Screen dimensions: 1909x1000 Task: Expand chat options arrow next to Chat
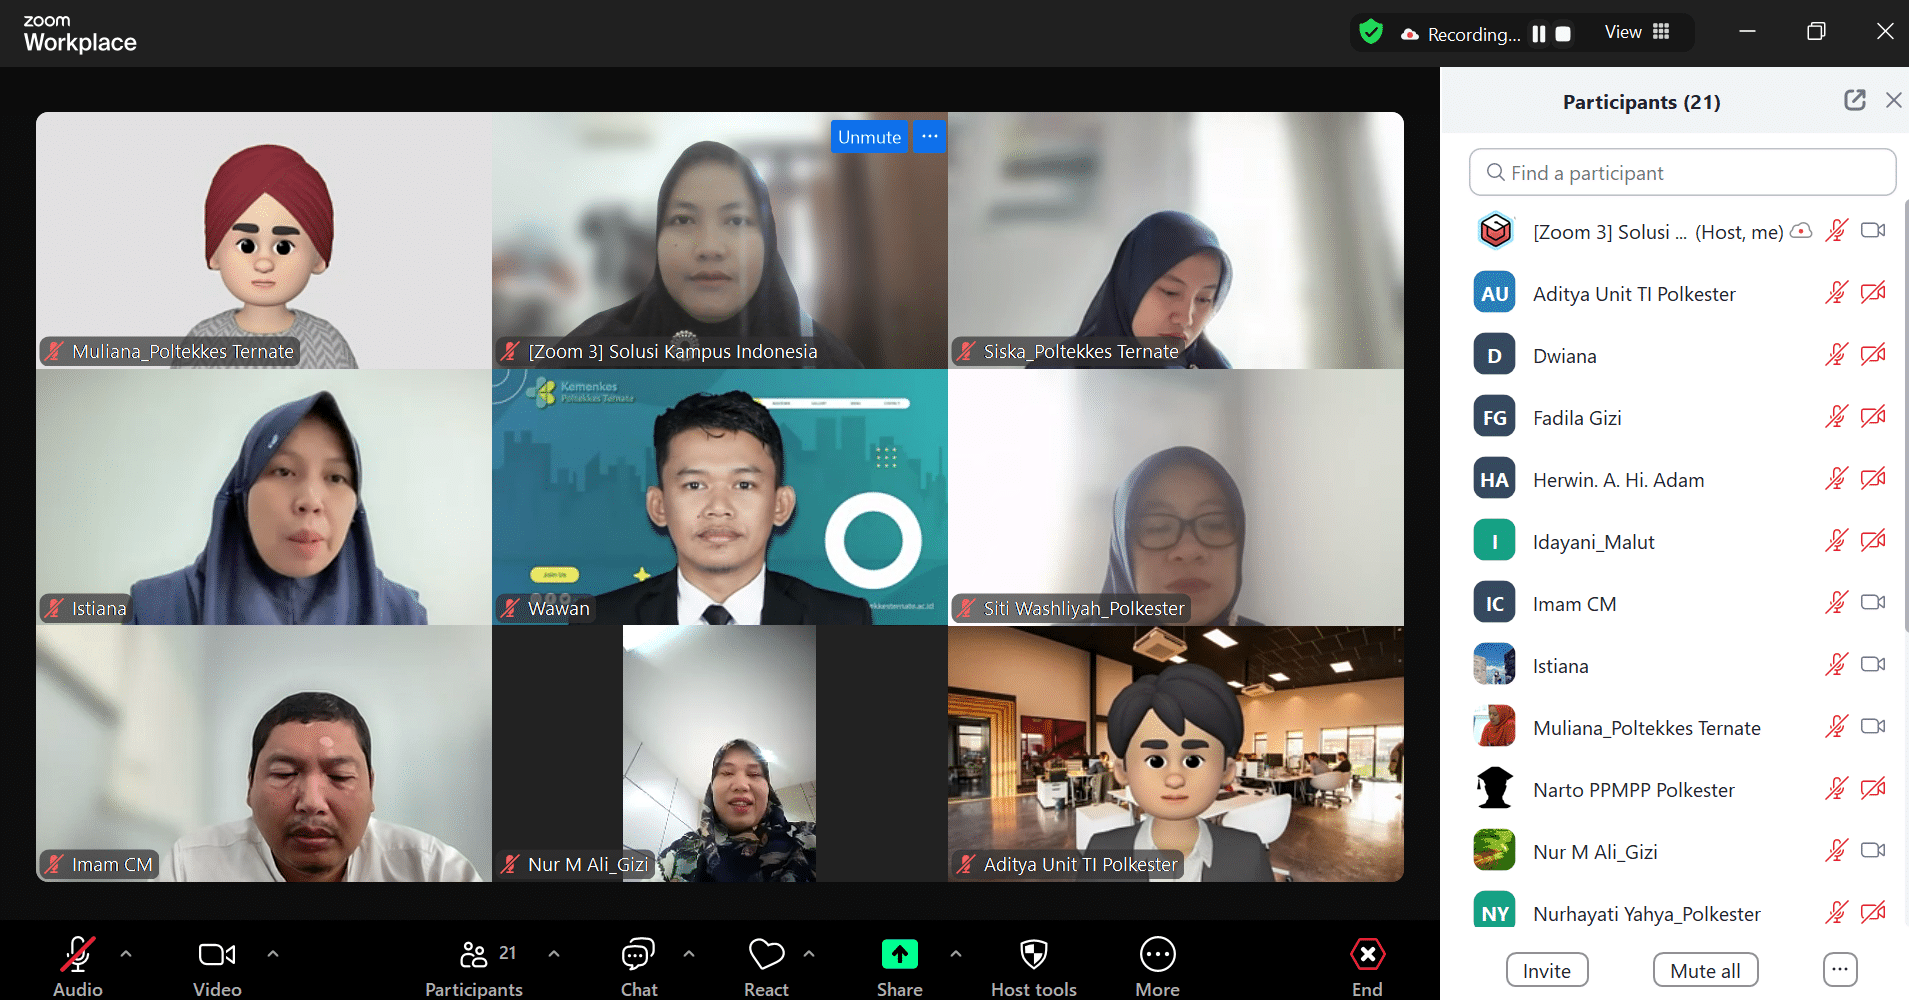(689, 954)
